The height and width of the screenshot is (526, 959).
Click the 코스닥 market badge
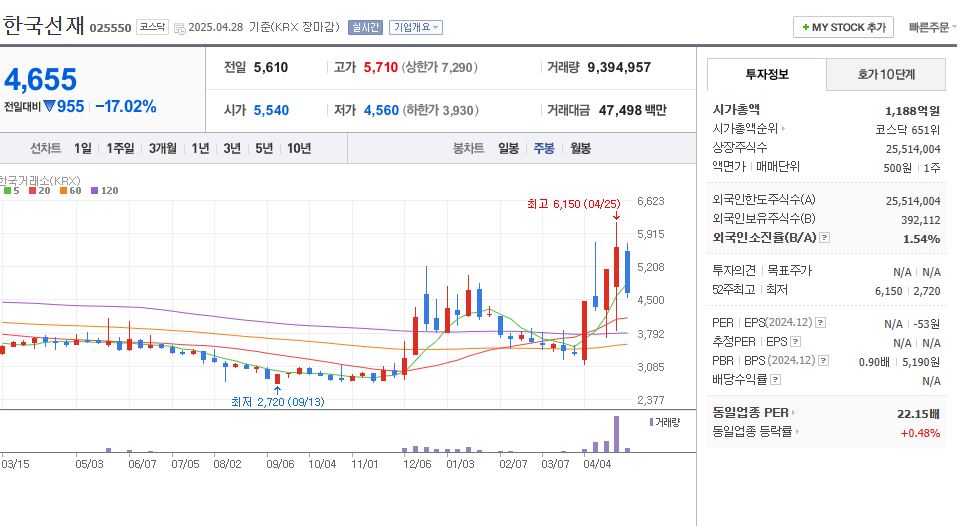point(152,27)
